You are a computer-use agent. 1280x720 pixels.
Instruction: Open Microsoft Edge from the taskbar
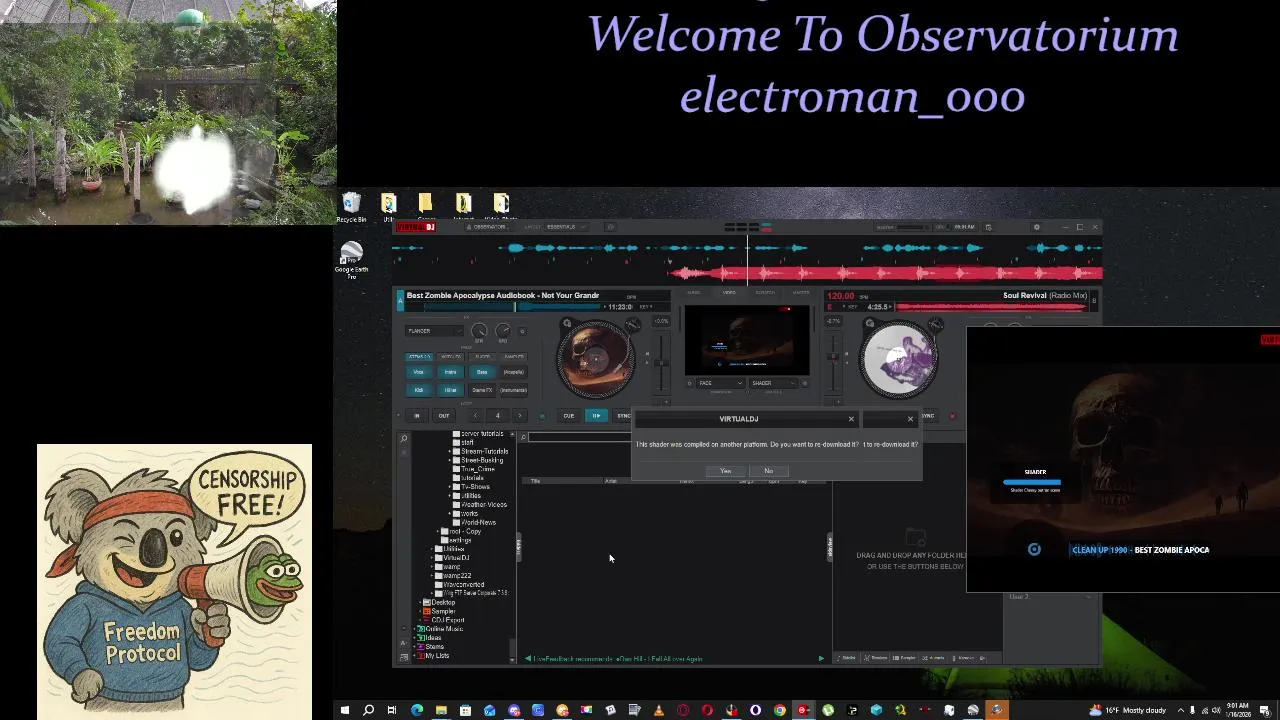(x=417, y=711)
